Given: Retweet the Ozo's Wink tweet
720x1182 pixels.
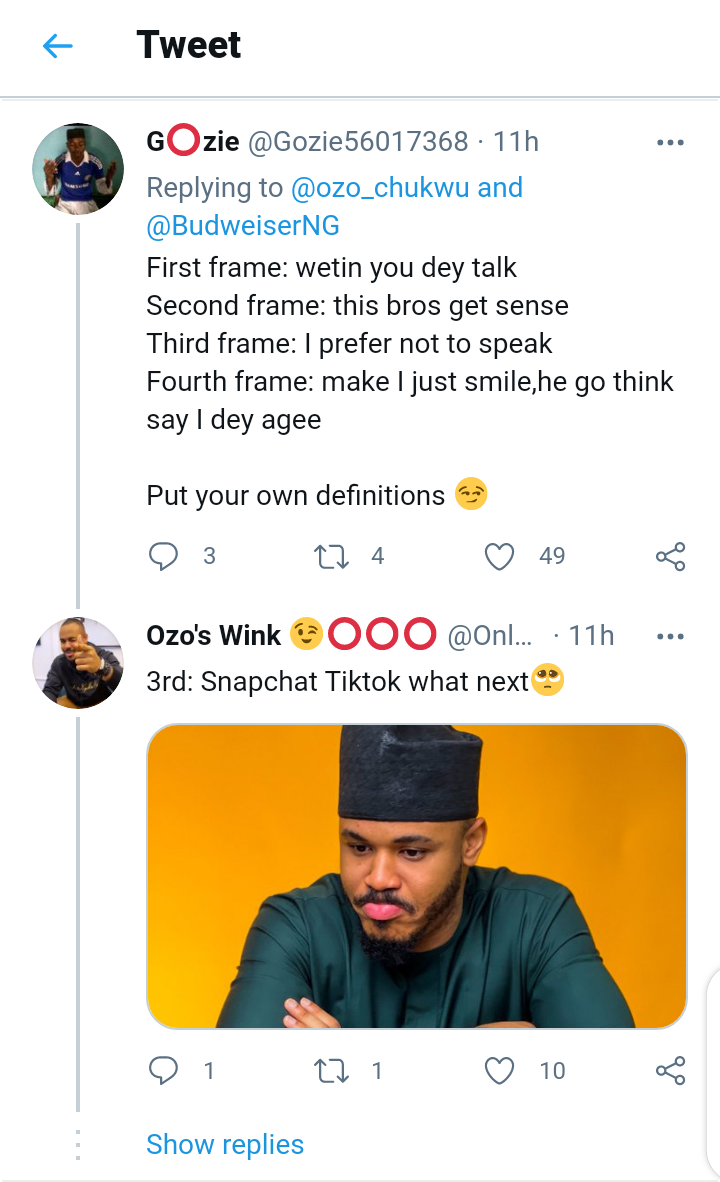Looking at the screenshot, I should tap(331, 1071).
